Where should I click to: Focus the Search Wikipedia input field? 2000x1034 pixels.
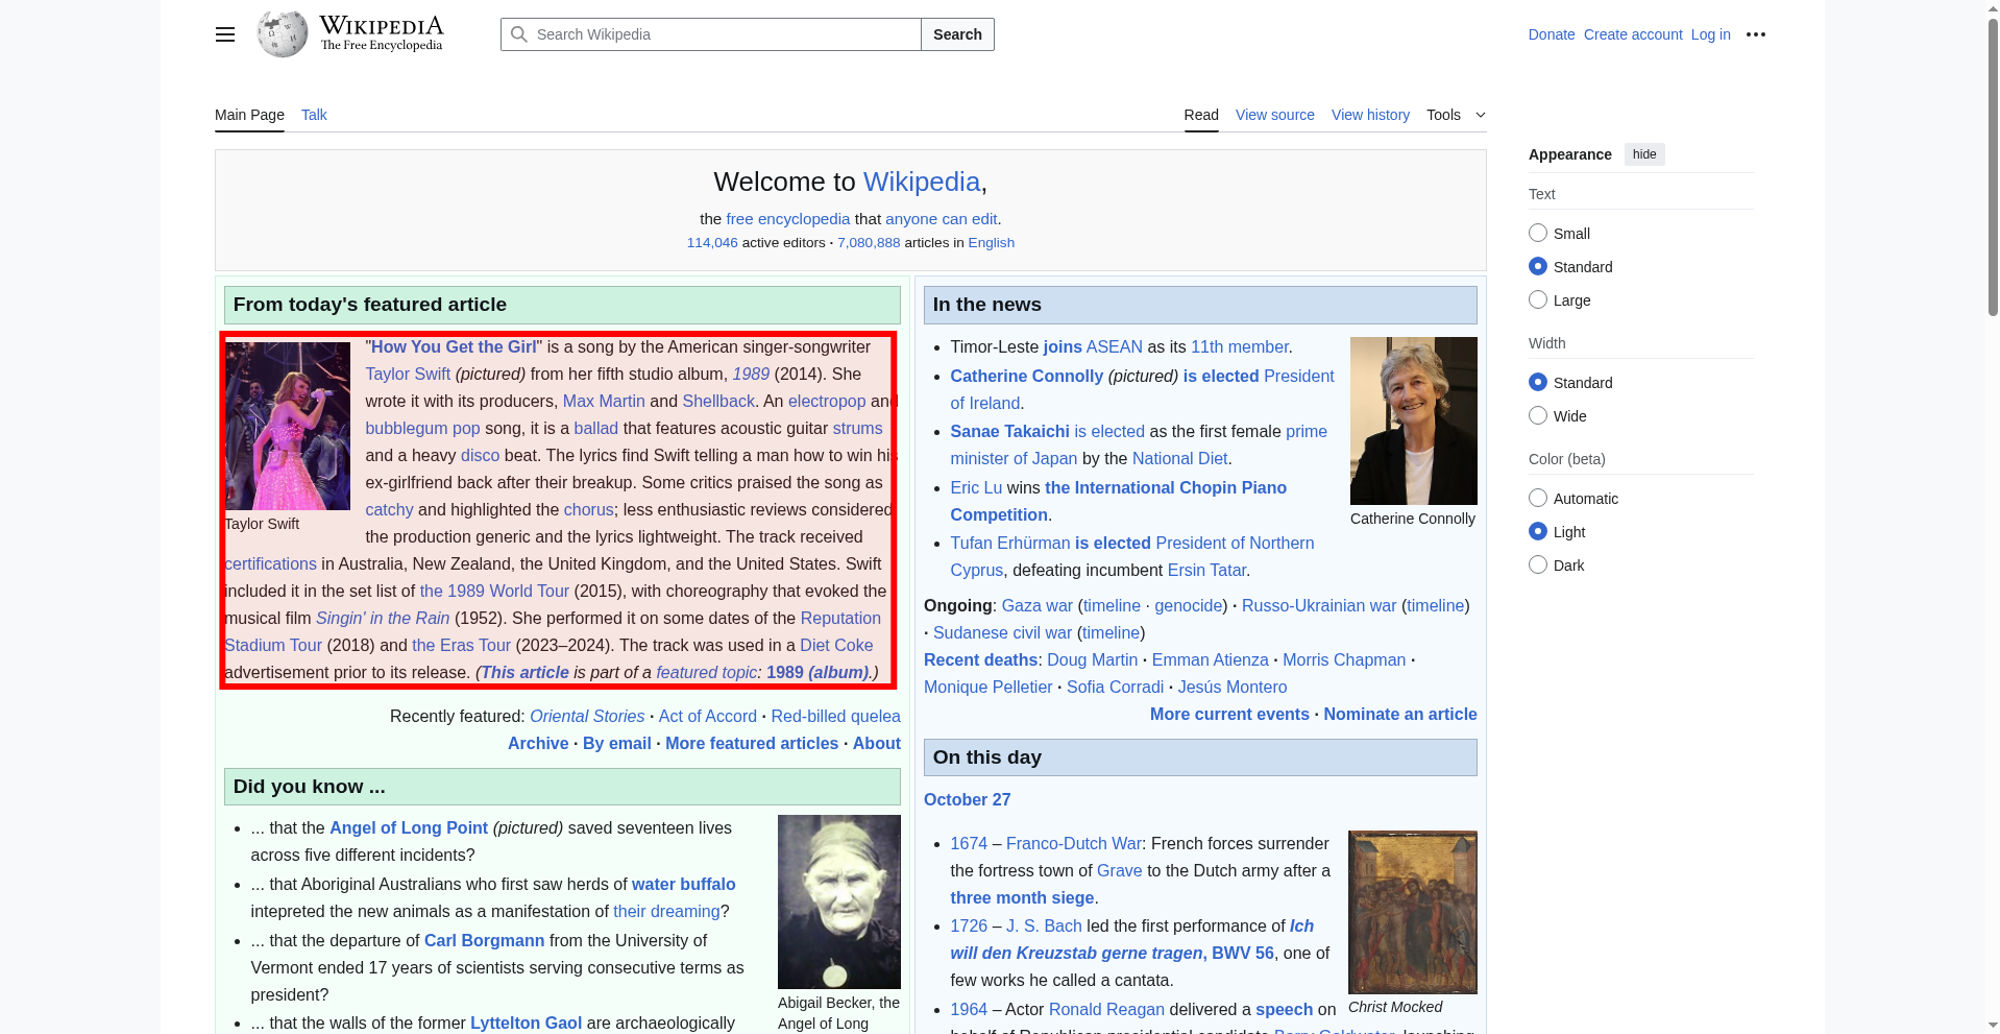725,34
